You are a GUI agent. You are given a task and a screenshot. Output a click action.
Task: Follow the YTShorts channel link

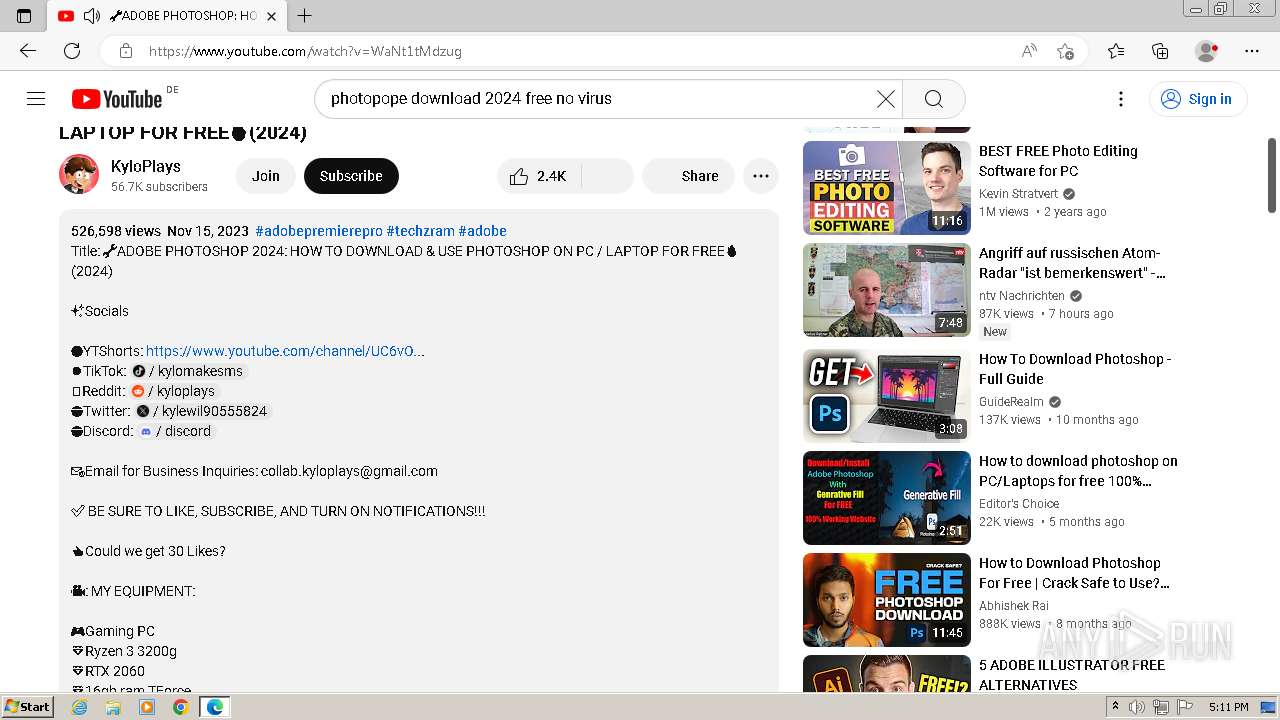(285, 351)
